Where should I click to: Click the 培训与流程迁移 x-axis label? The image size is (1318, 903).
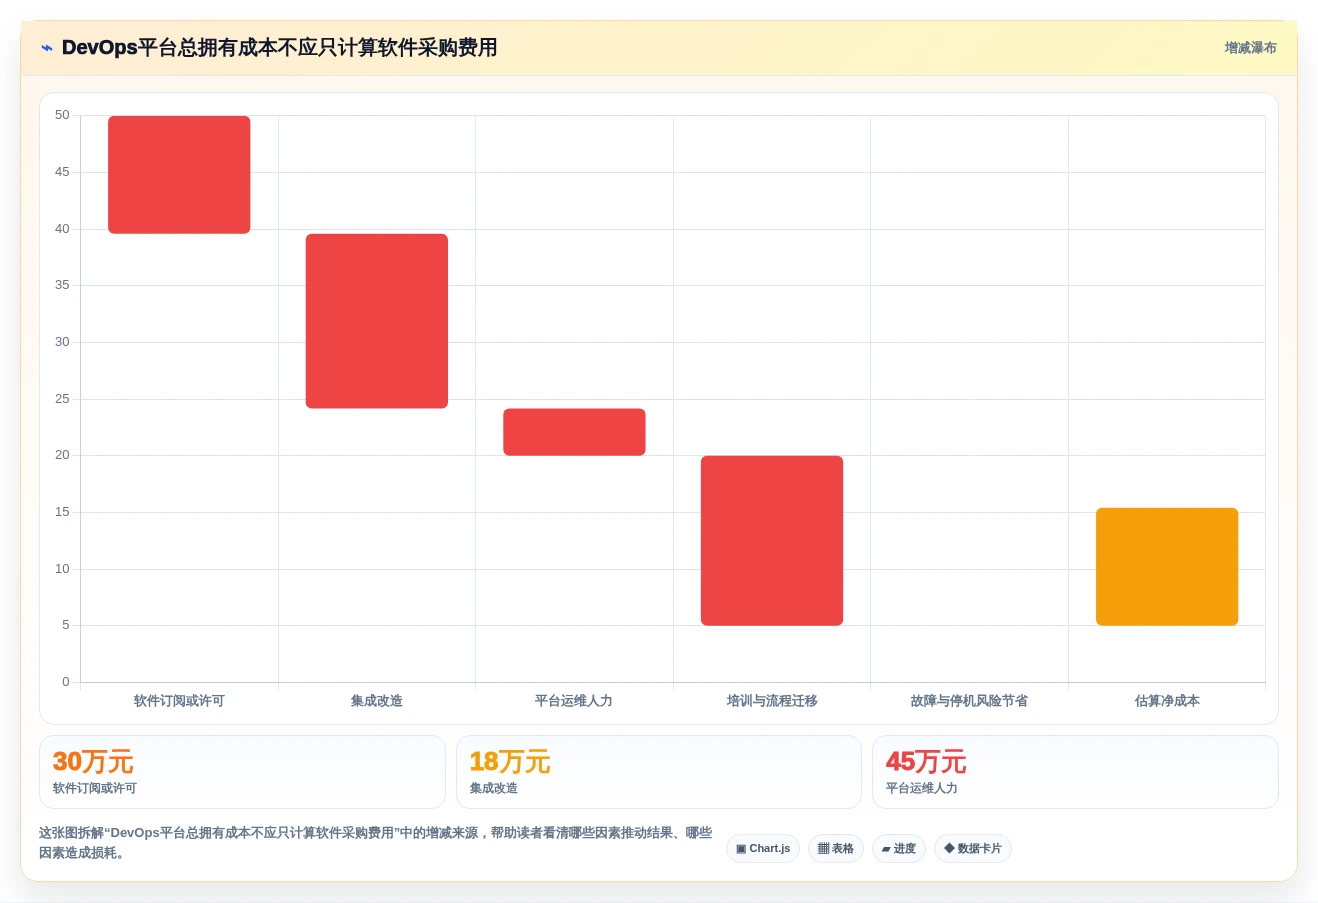(772, 701)
